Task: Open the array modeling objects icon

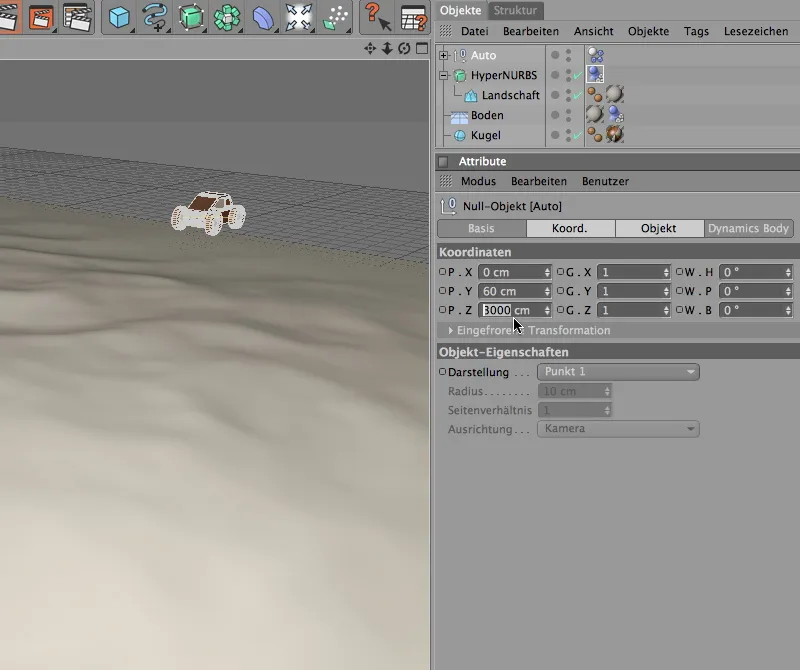Action: click(x=227, y=17)
